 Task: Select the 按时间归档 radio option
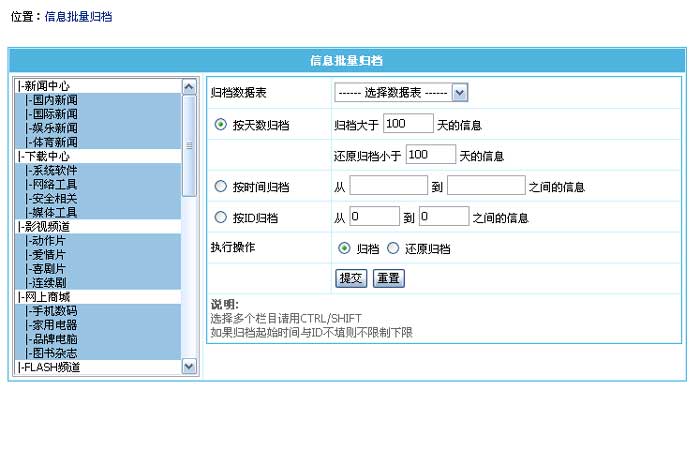click(220, 186)
